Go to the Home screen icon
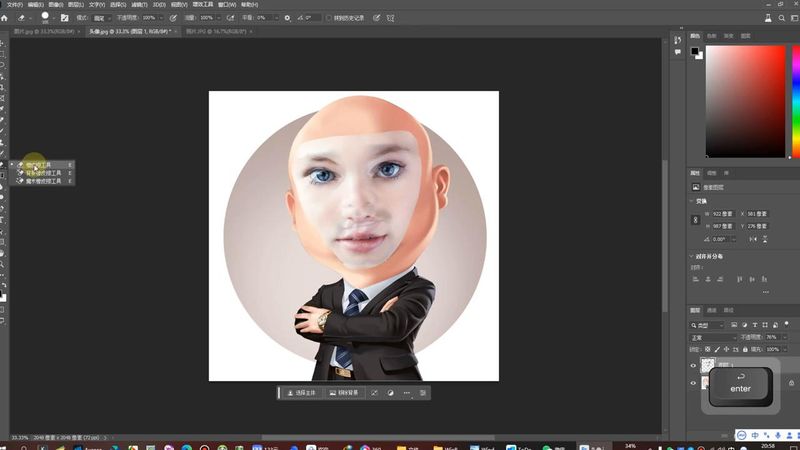 [x=5, y=18]
